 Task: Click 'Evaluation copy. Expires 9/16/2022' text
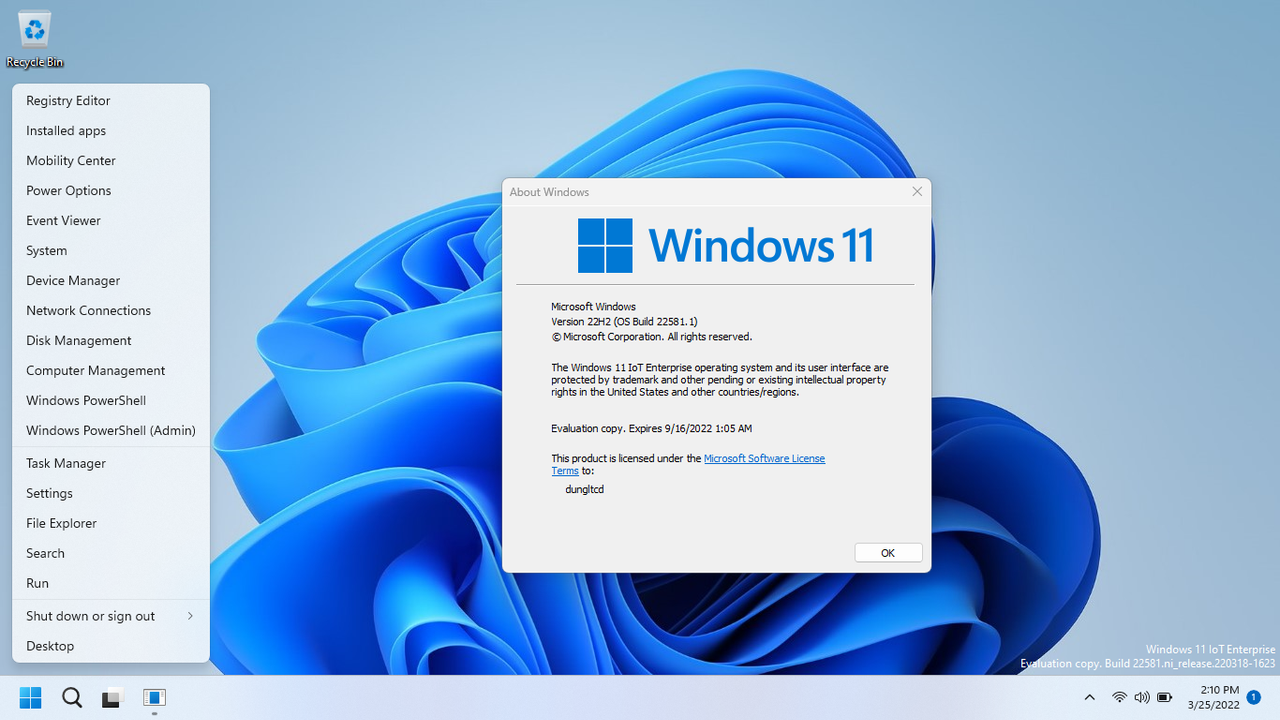point(651,429)
